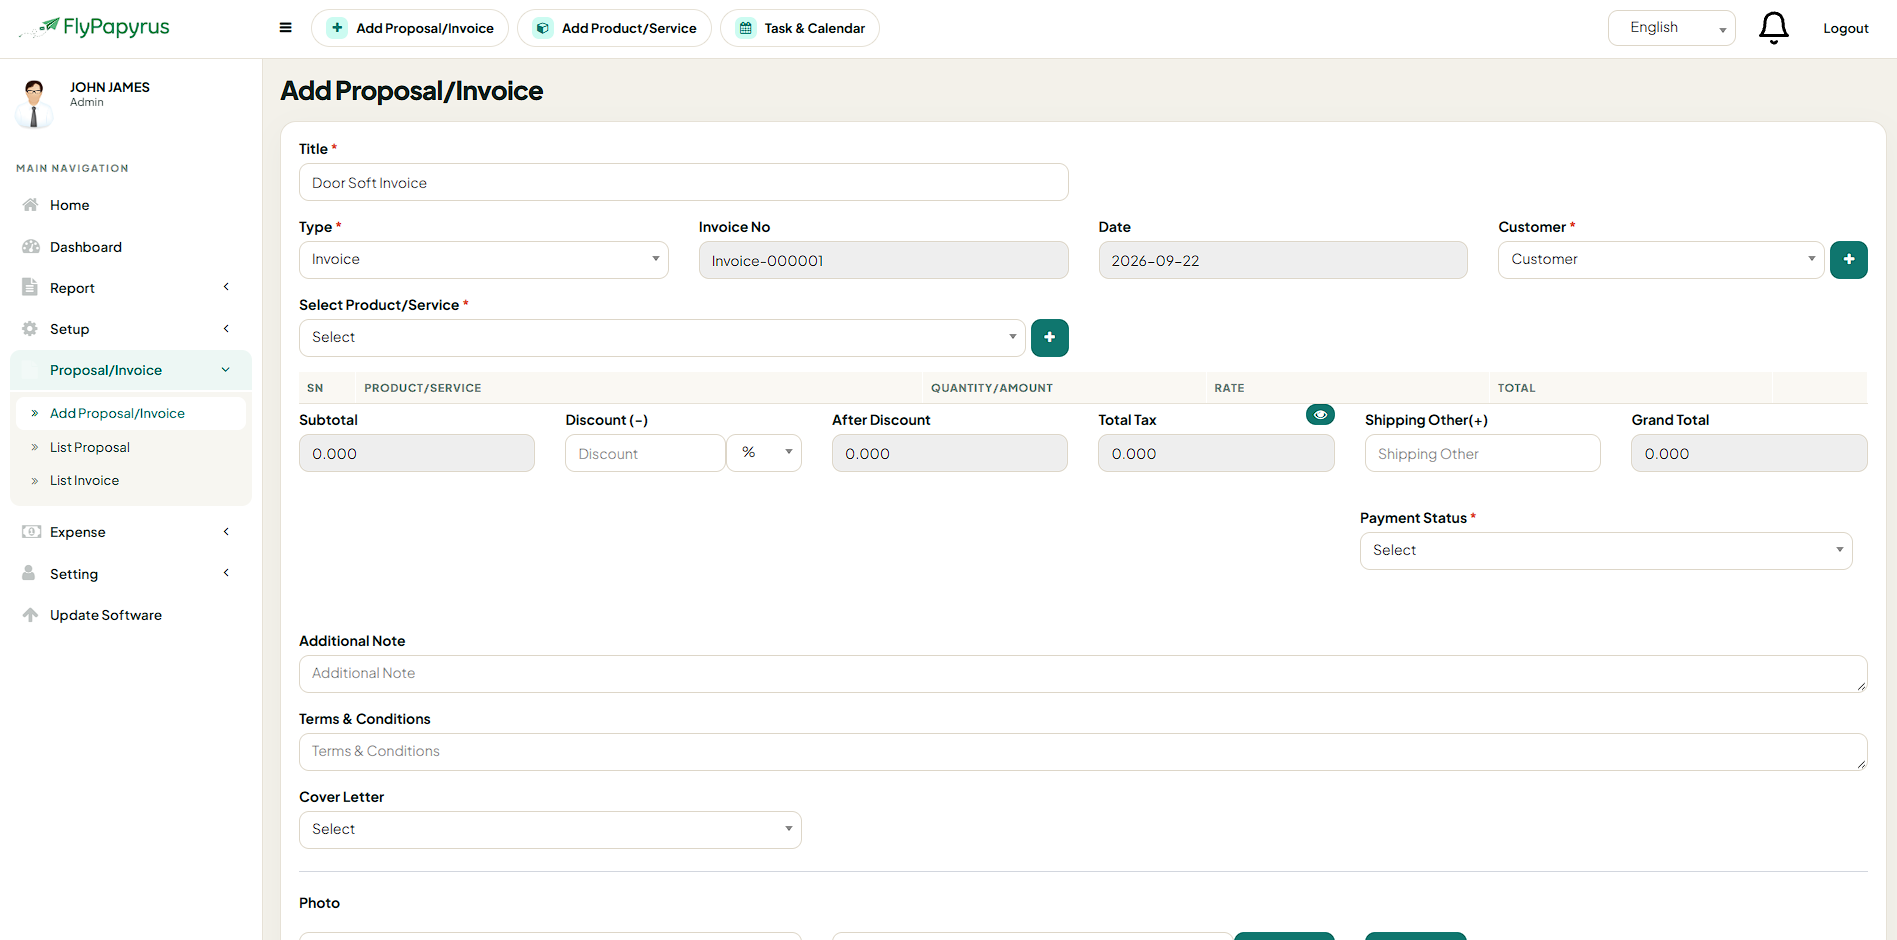Click the Terms & Conditions text area

[x=1083, y=752]
